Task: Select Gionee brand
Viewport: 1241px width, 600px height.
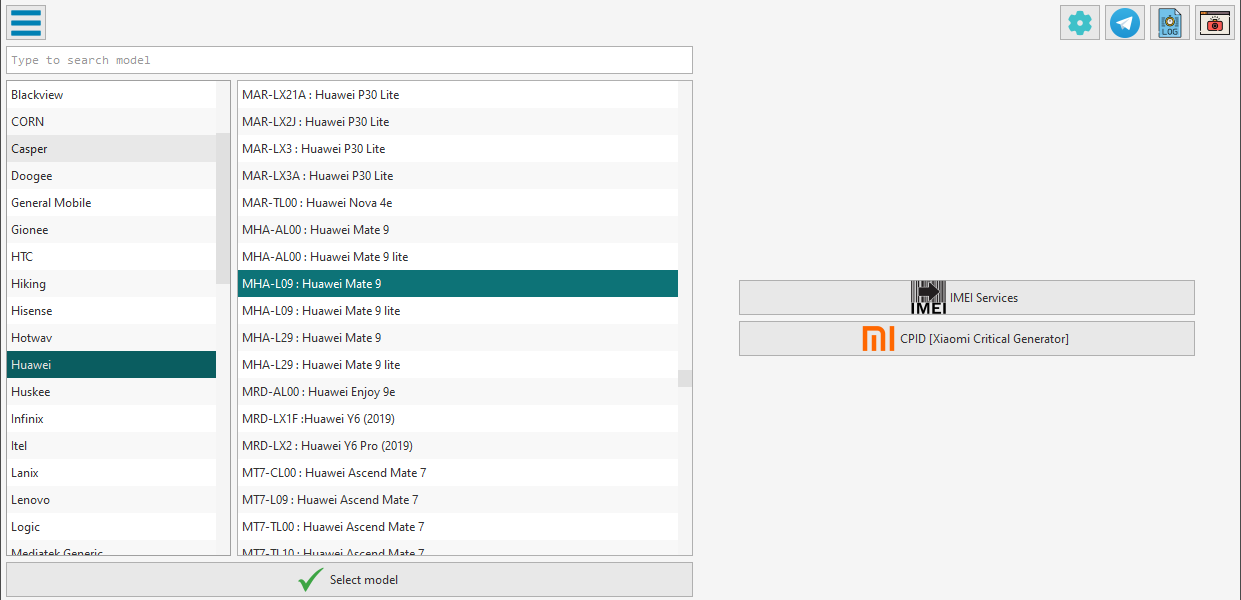Action: point(111,230)
